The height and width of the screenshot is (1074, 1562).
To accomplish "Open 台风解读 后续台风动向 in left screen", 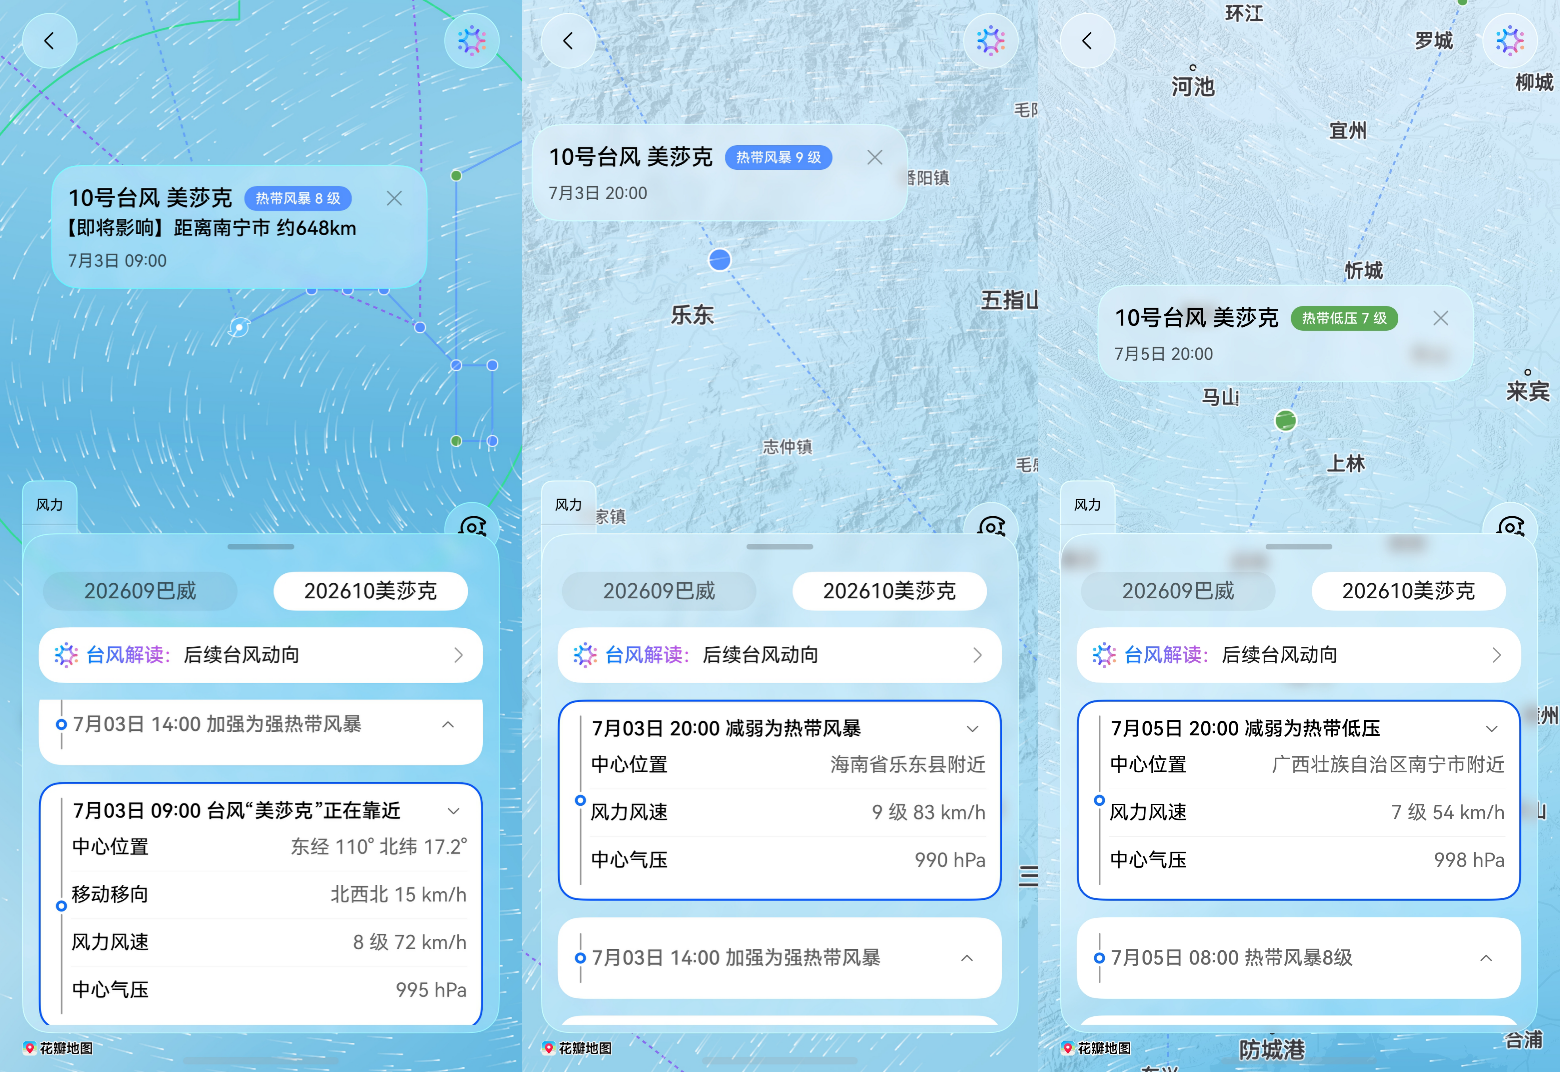I will click(261, 655).
